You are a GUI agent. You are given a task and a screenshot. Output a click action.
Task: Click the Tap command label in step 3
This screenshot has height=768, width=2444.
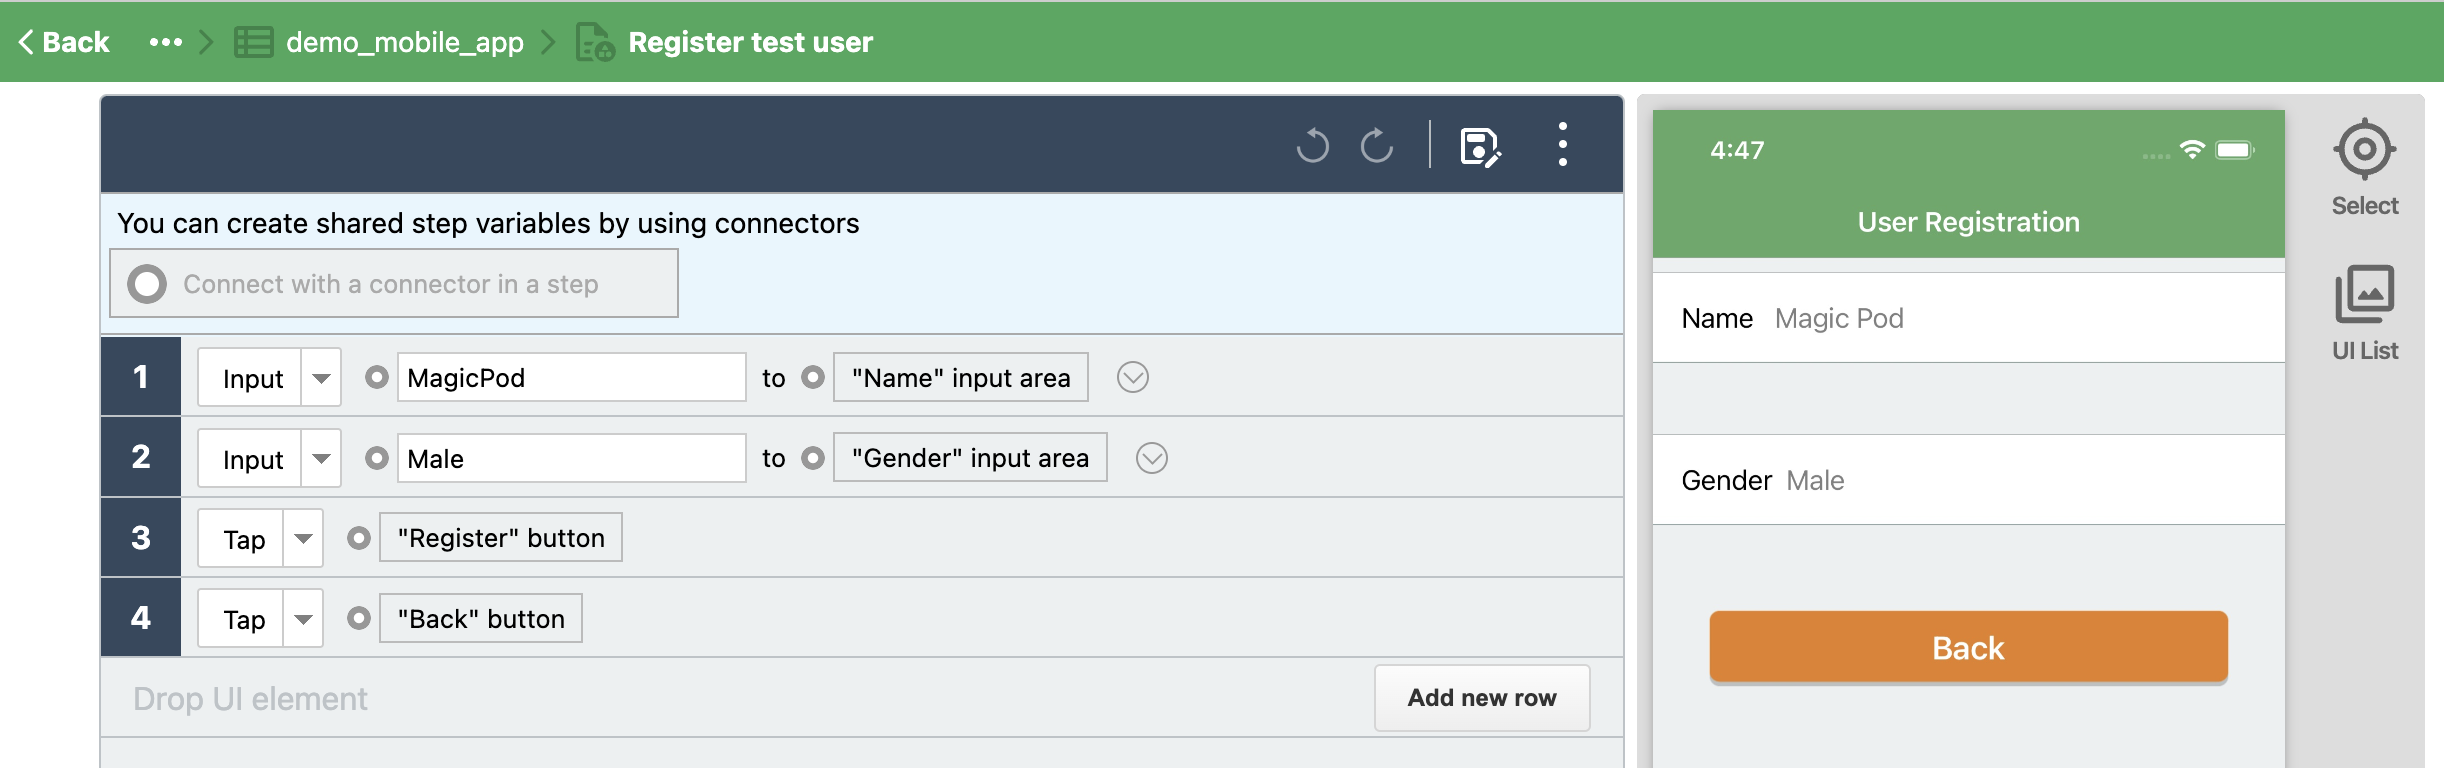pyautogui.click(x=243, y=540)
